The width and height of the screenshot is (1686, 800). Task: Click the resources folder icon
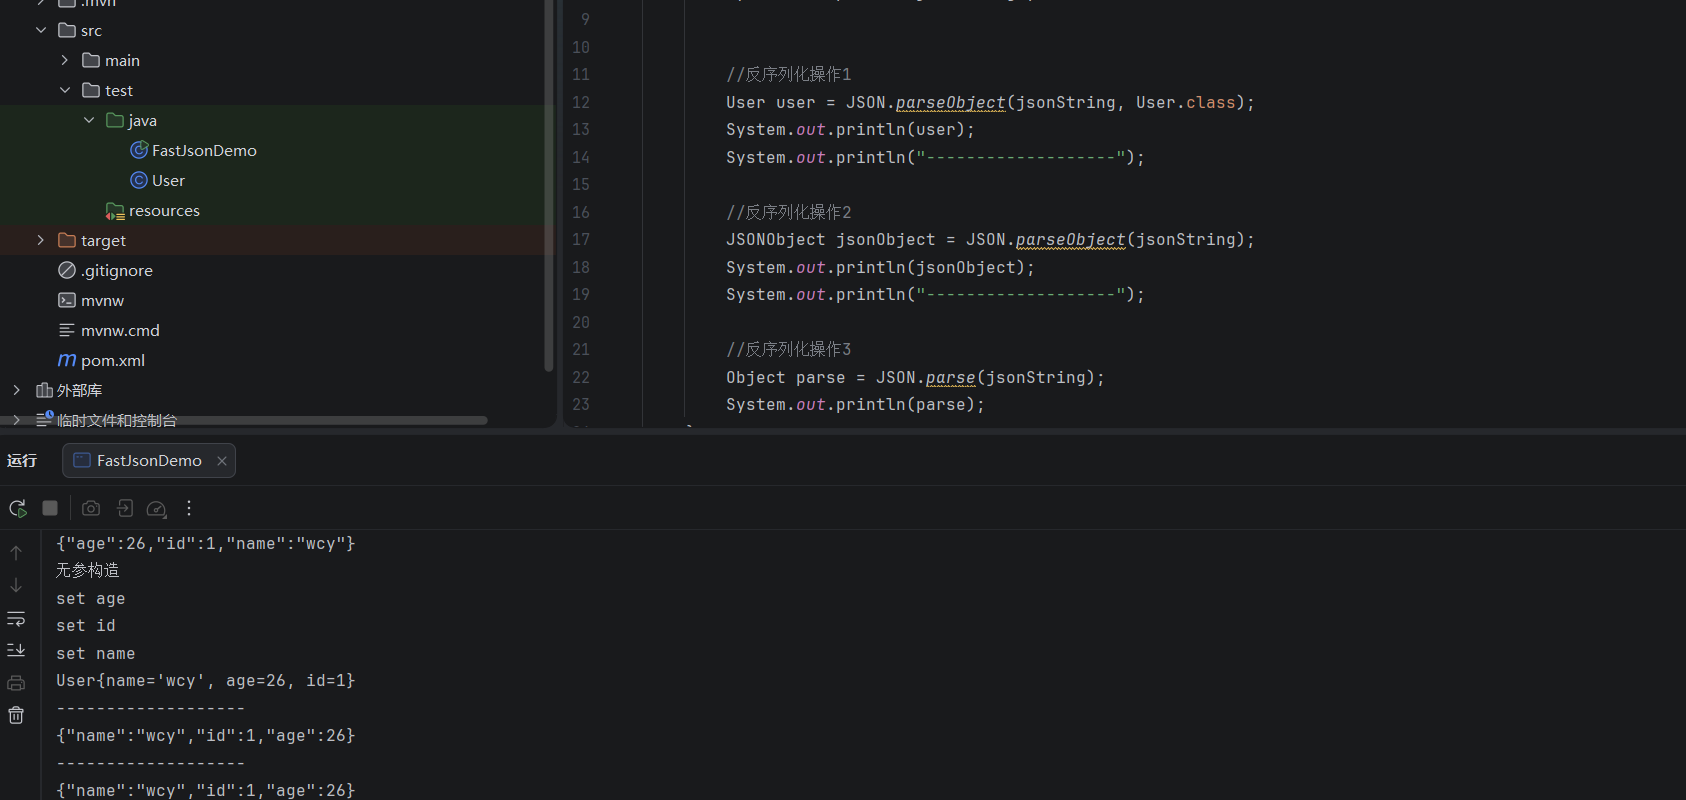pos(115,211)
